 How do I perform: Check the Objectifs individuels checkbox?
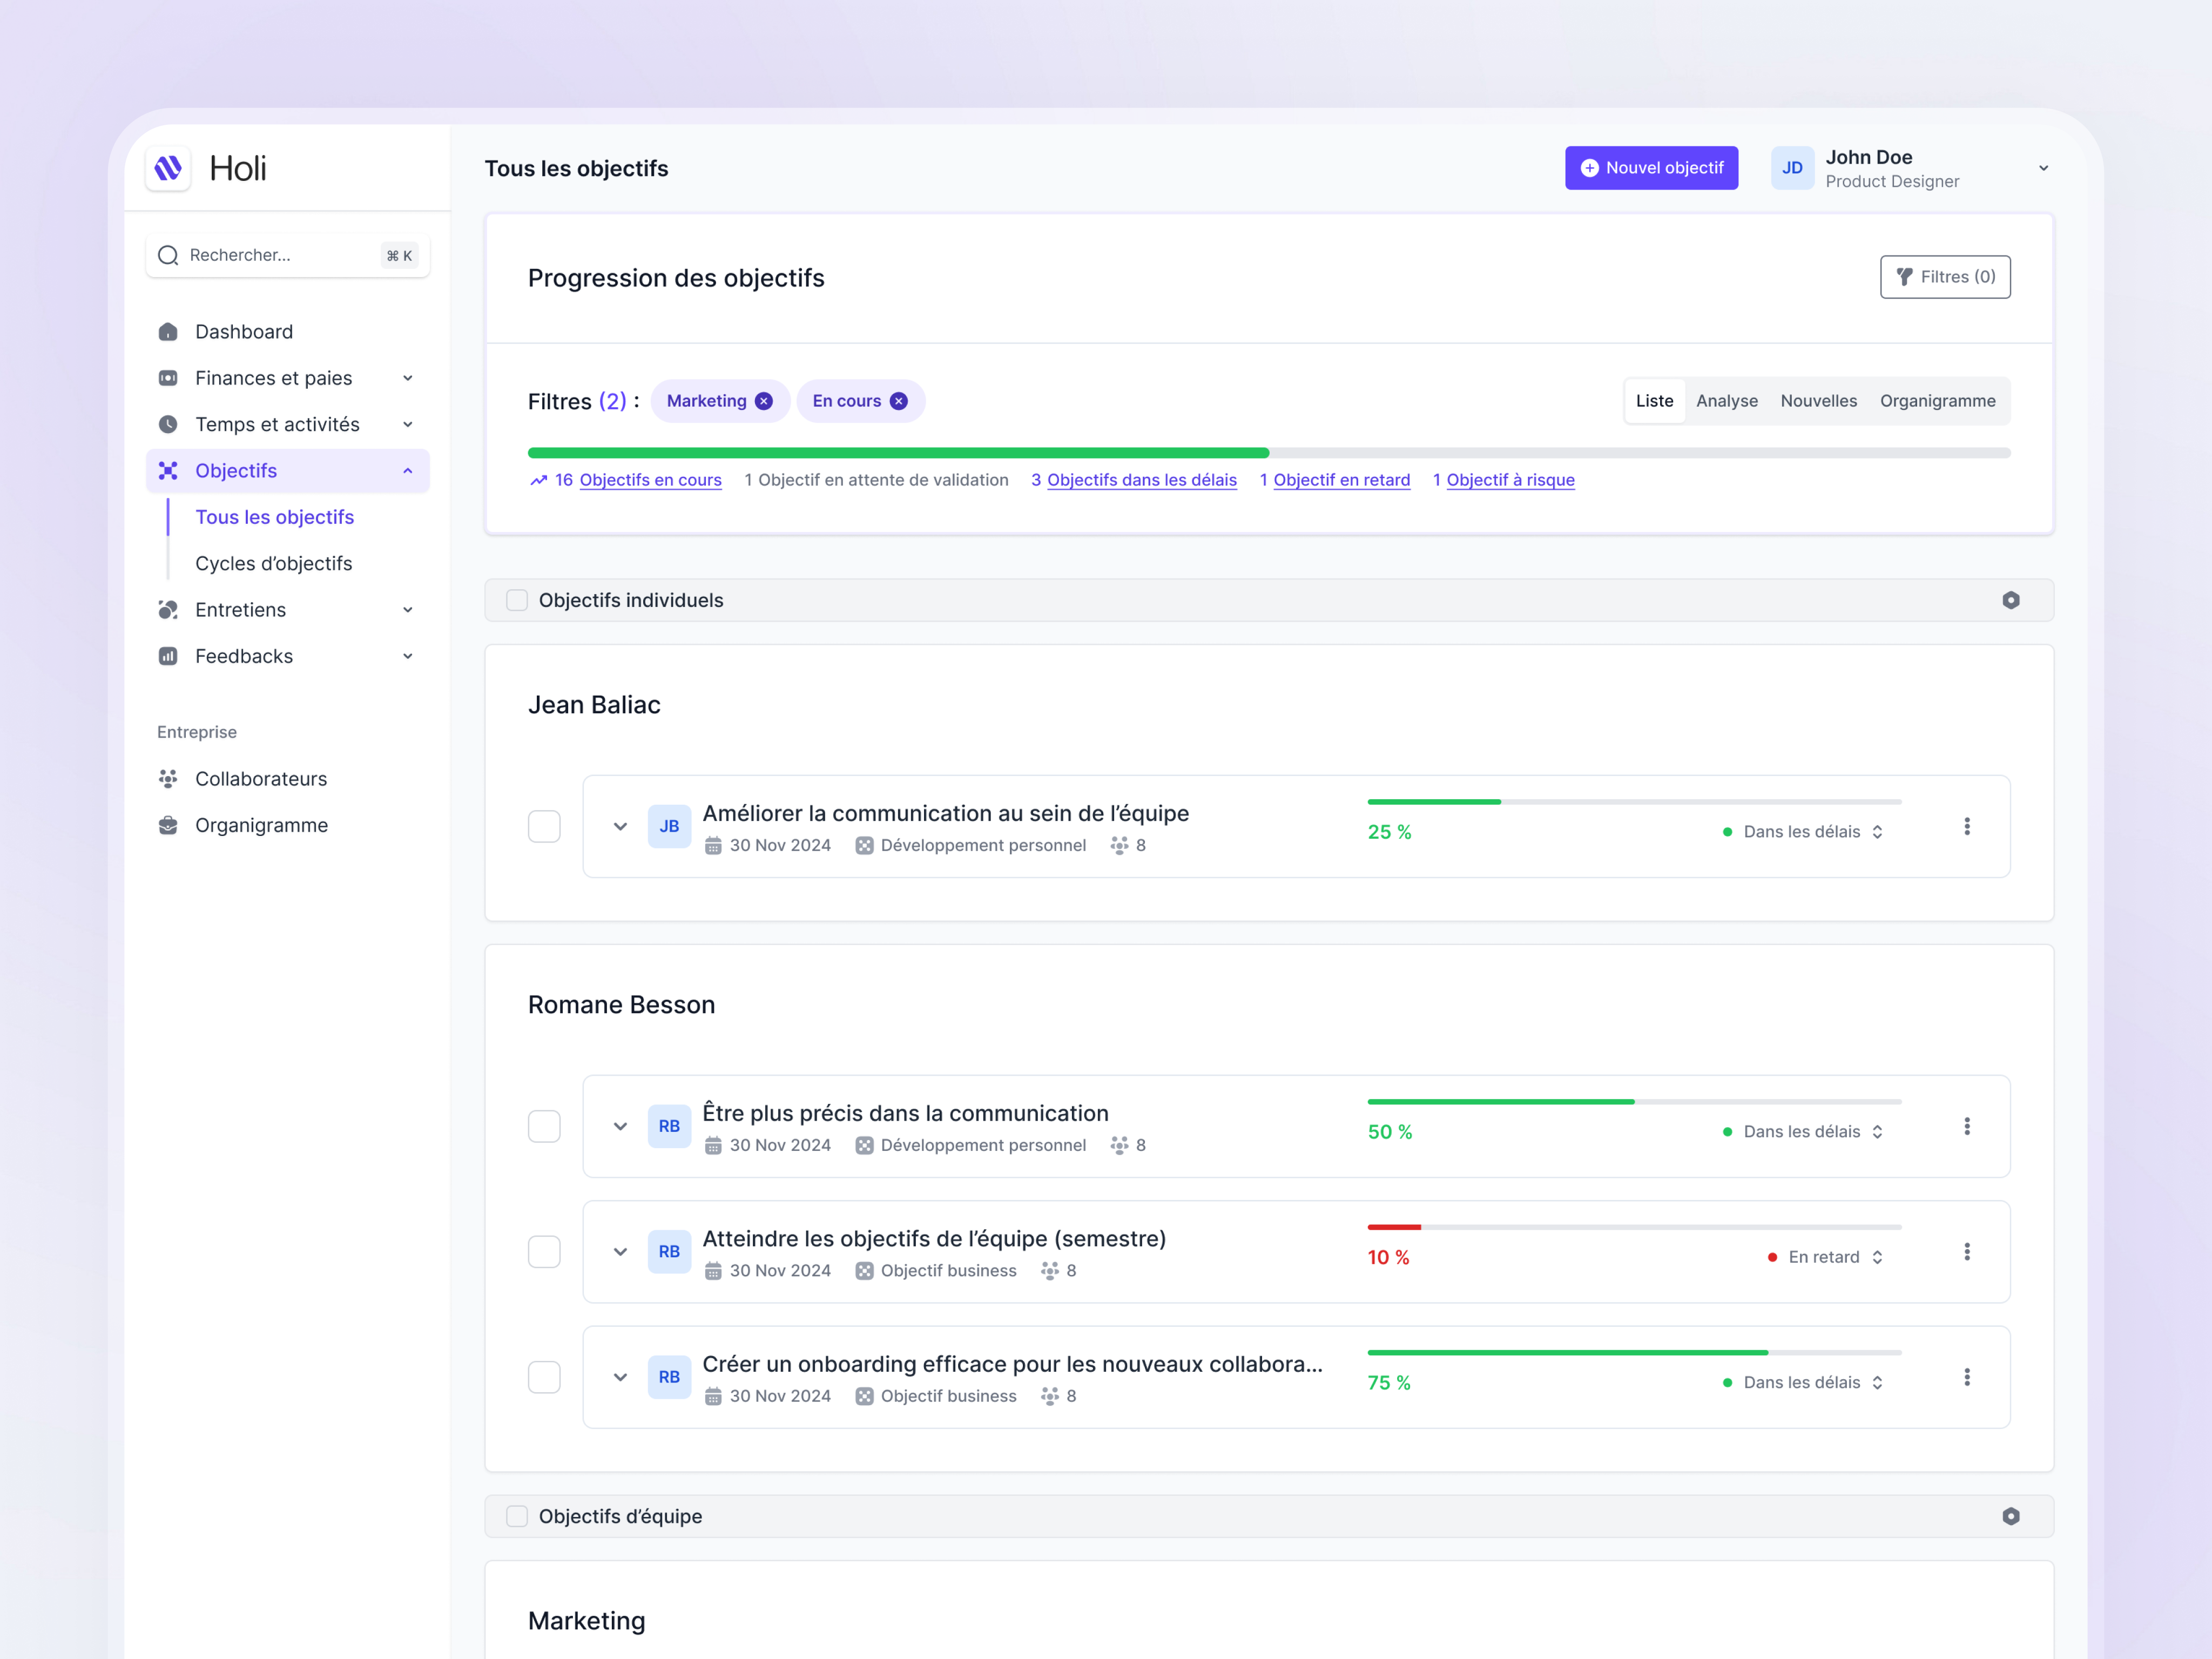click(x=517, y=600)
